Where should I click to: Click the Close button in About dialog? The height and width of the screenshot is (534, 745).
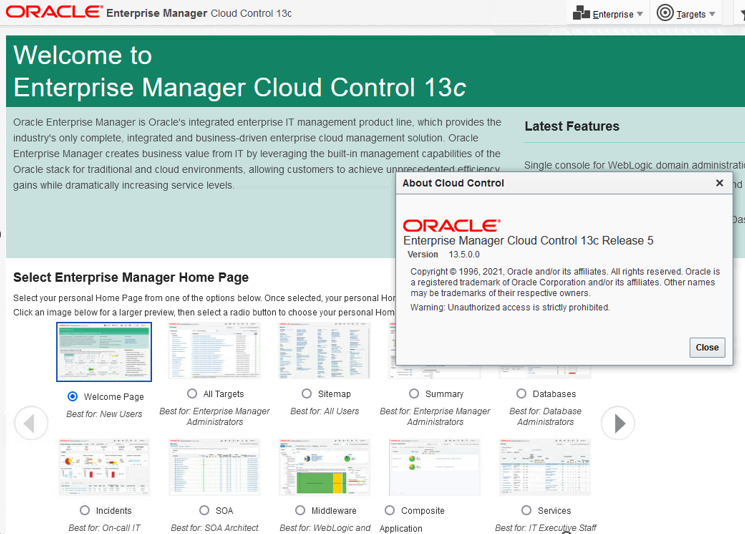point(707,347)
